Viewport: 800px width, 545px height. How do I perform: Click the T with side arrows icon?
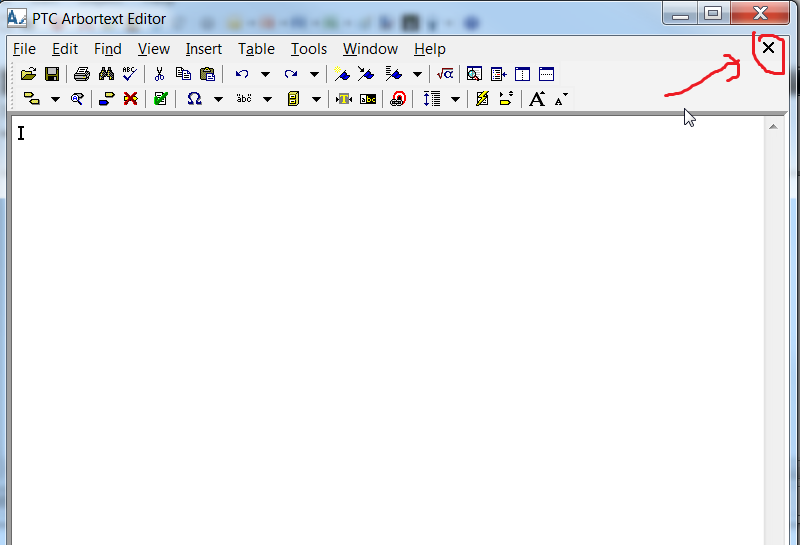click(344, 98)
